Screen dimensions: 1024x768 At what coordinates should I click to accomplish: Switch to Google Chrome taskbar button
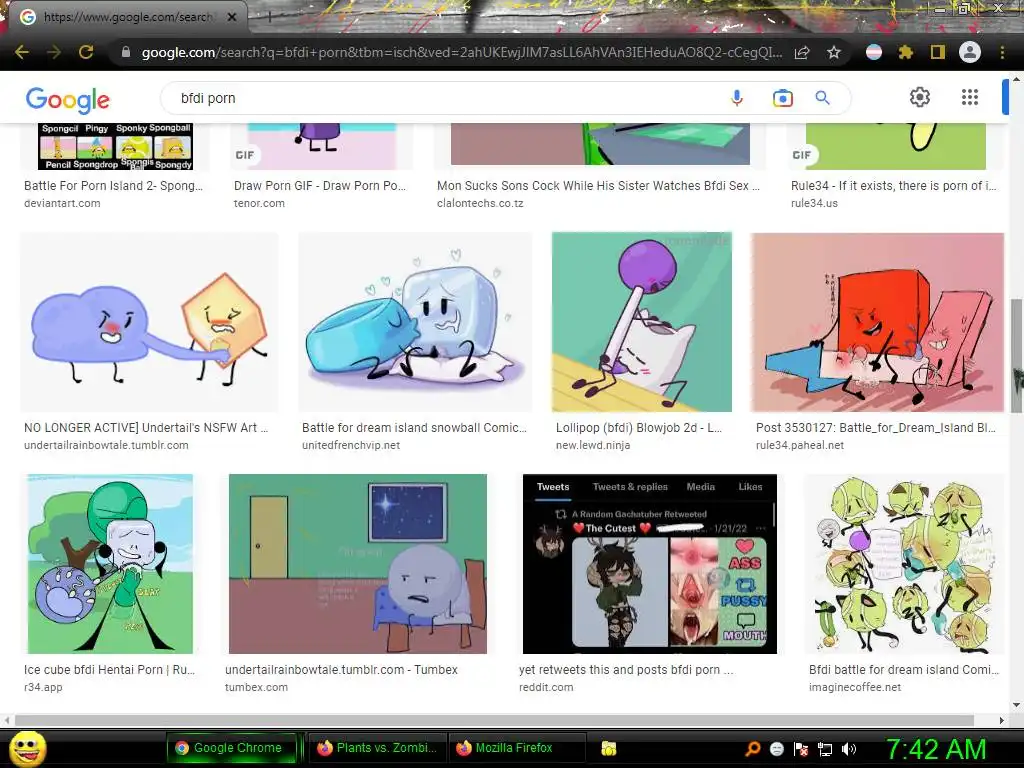tap(231, 748)
